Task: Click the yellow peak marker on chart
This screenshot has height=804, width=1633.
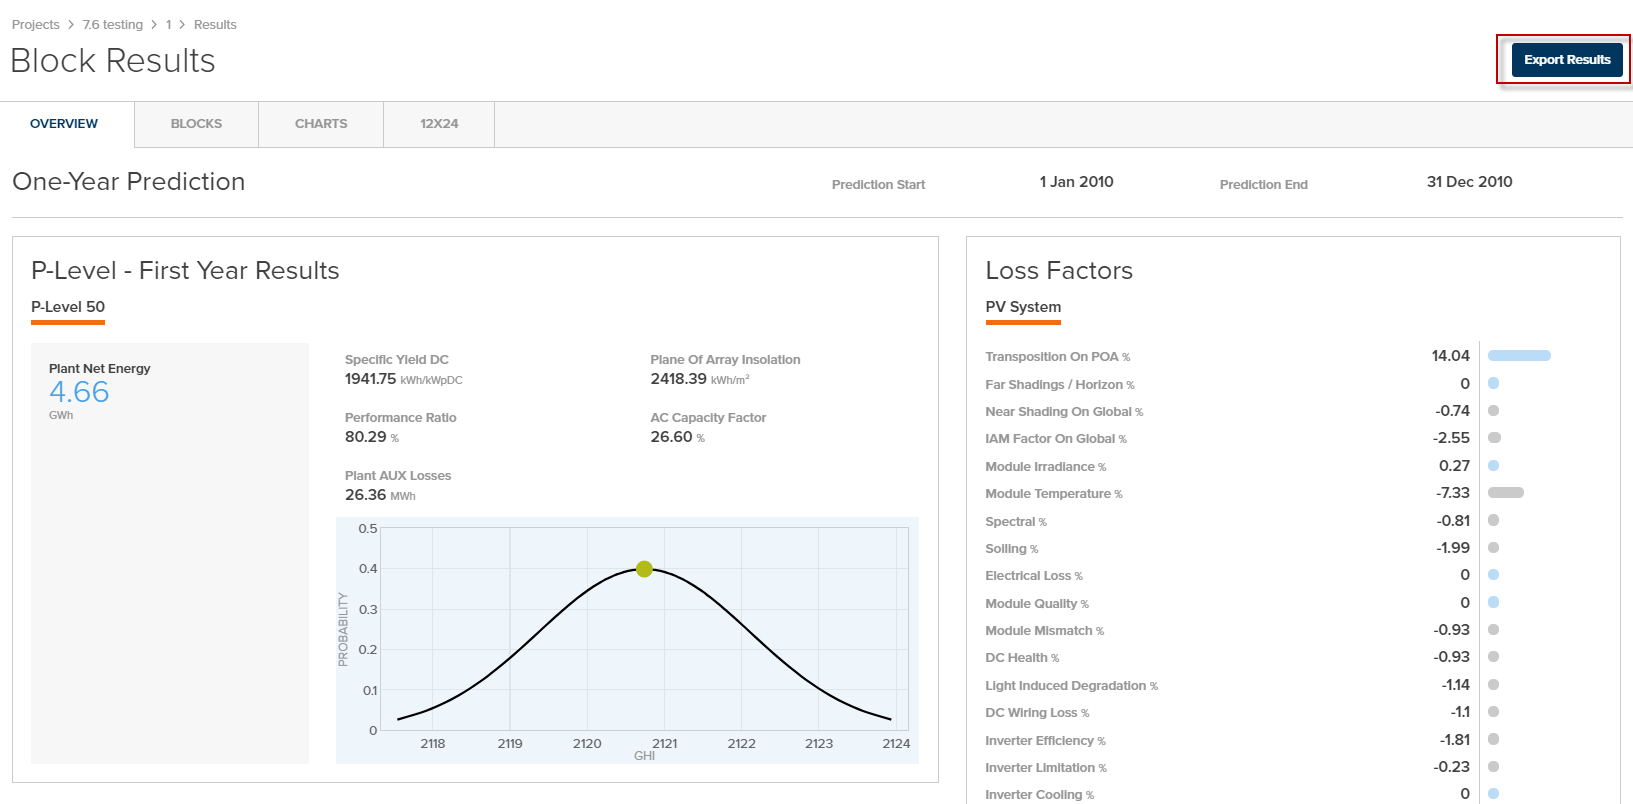Action: click(644, 569)
